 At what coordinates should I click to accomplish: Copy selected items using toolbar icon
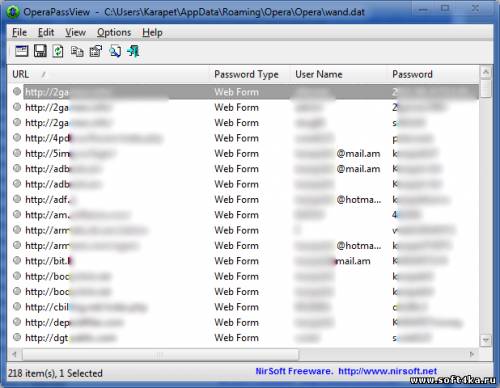click(x=77, y=52)
